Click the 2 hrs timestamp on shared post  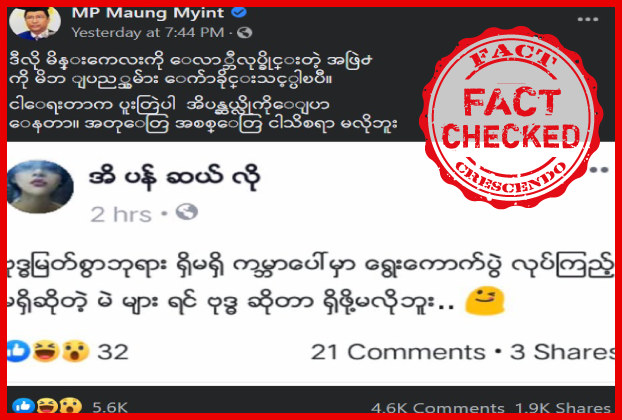[x=121, y=215]
